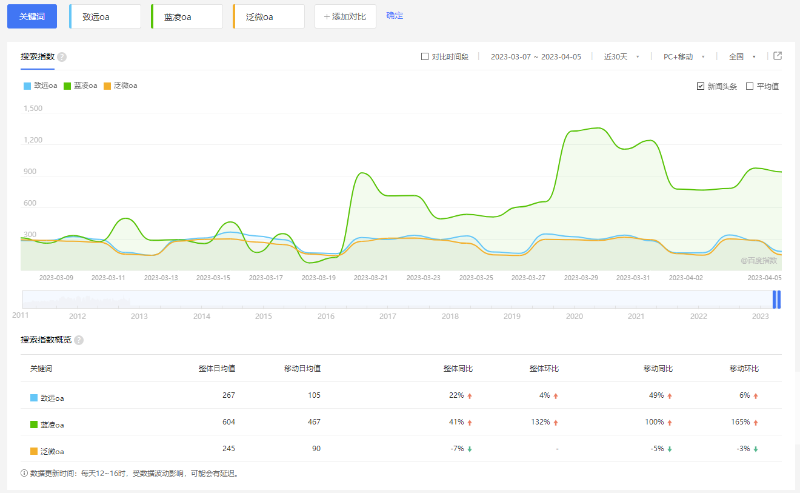Click the 蓝凌oa green legend marker
Image resolution: width=800 pixels, height=493 pixels.
coord(68,86)
